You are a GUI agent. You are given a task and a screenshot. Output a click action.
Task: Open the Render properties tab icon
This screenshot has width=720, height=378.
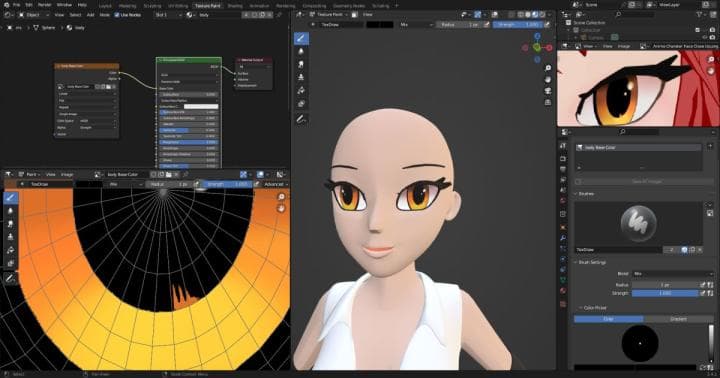(x=563, y=158)
